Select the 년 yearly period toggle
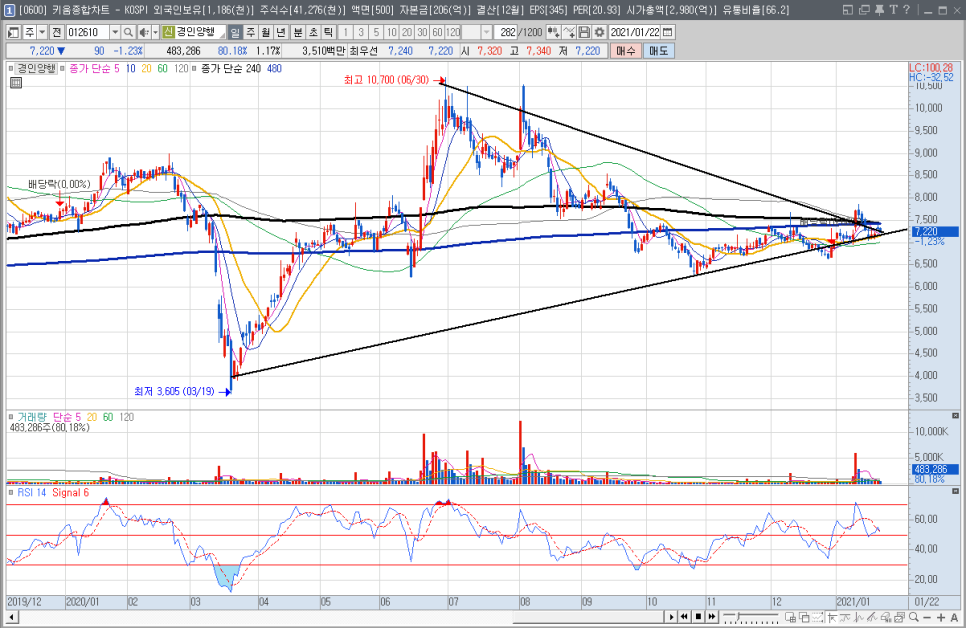This screenshot has height=628, width=966. point(280,32)
